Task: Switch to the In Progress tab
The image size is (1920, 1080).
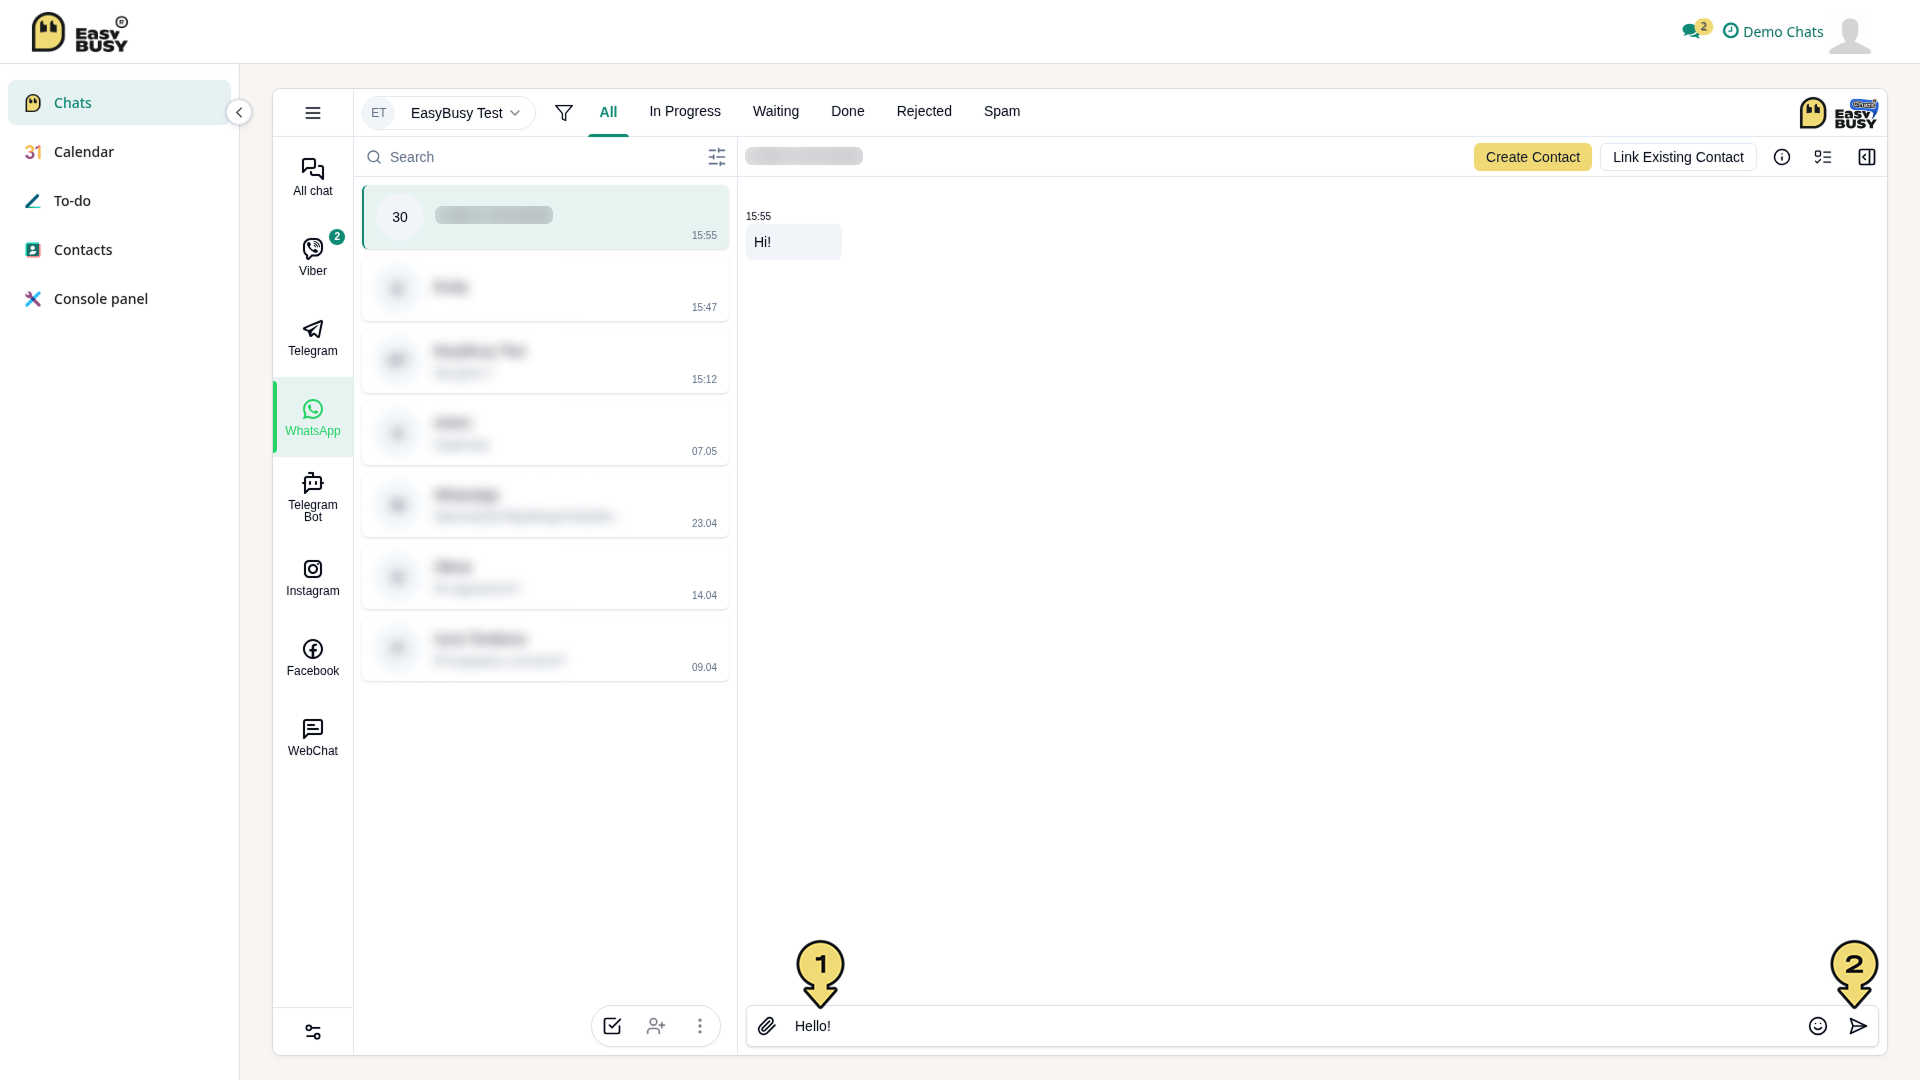Action: [685, 111]
